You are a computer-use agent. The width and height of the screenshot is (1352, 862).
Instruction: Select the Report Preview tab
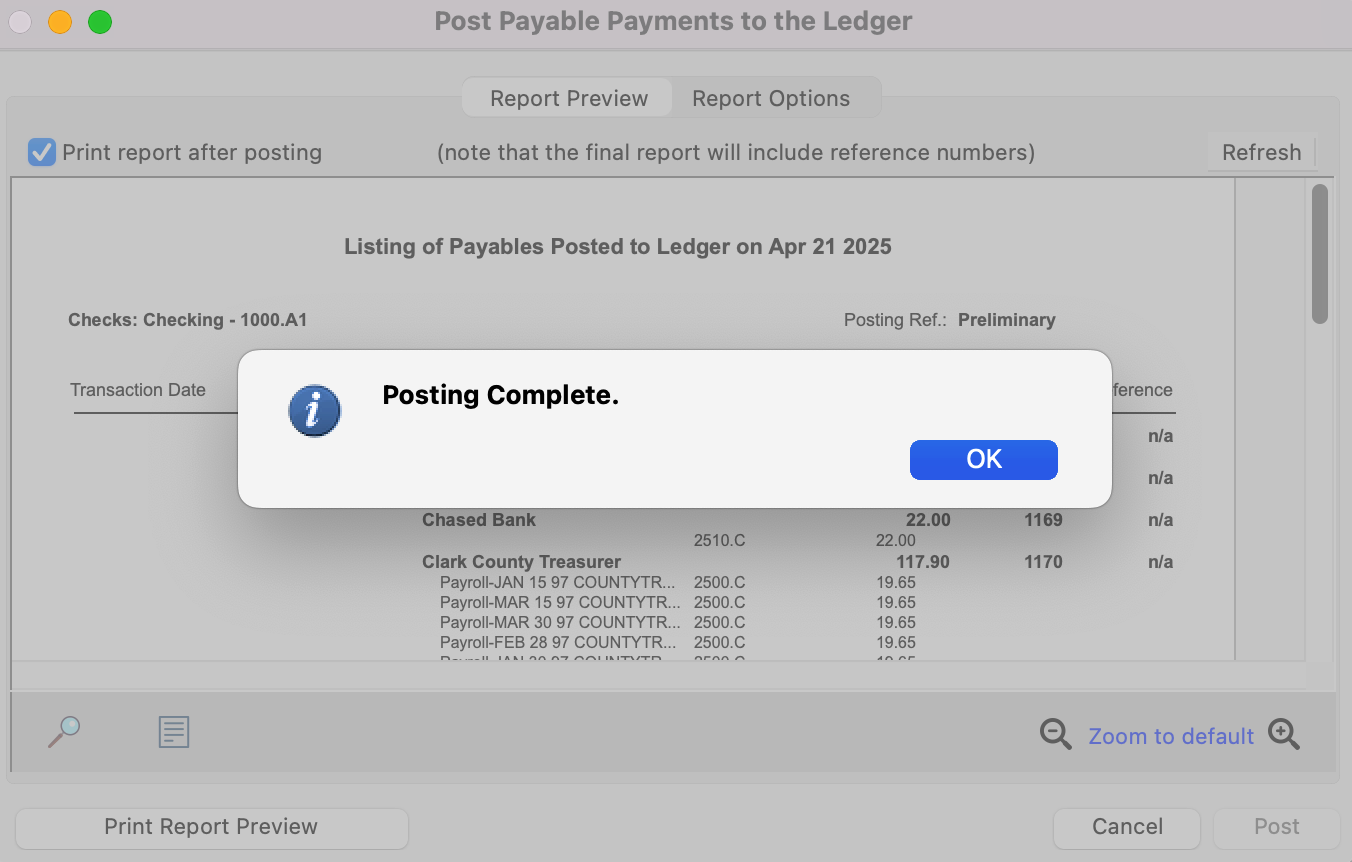[x=568, y=98]
